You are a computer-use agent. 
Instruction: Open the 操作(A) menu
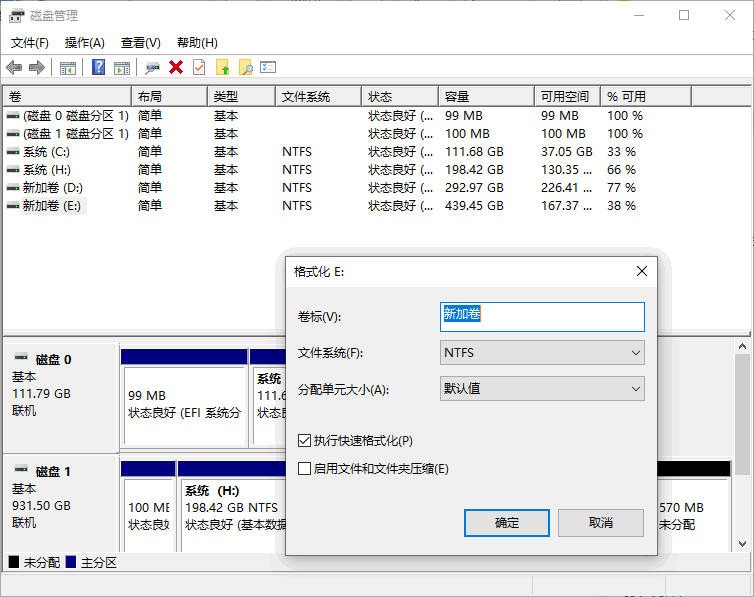coord(85,43)
